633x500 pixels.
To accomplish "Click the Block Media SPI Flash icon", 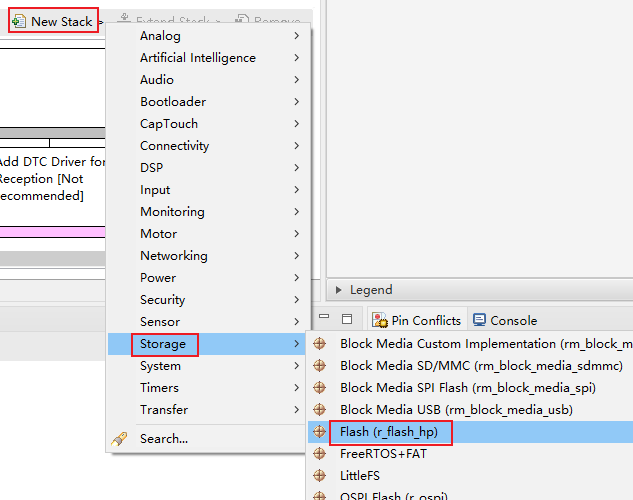I will click(x=320, y=388).
